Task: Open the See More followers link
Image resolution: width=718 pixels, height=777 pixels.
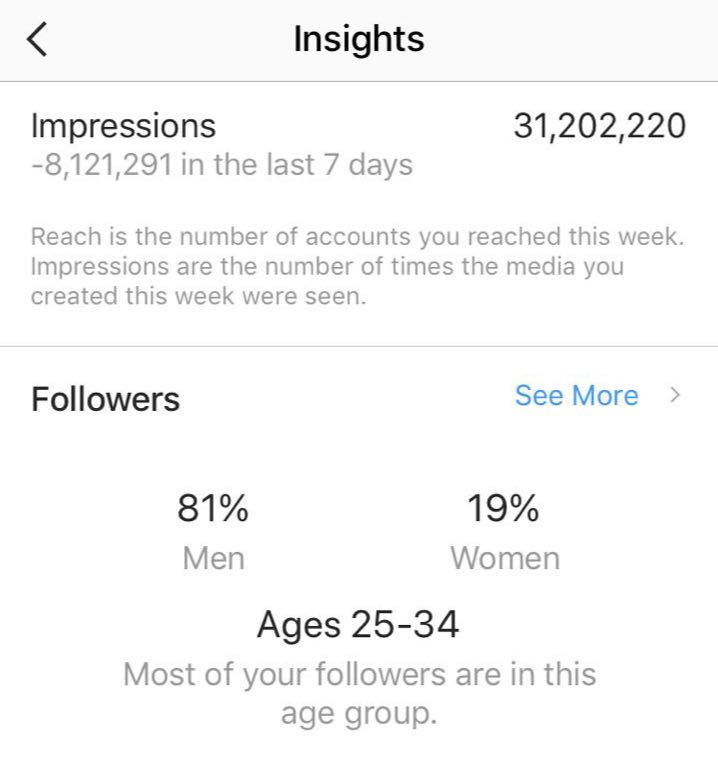Action: click(576, 396)
